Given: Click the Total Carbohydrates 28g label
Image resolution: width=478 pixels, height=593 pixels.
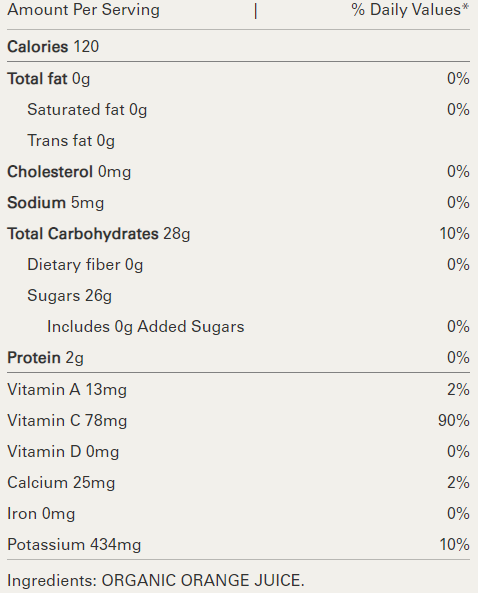Looking at the screenshot, I should point(99,234).
